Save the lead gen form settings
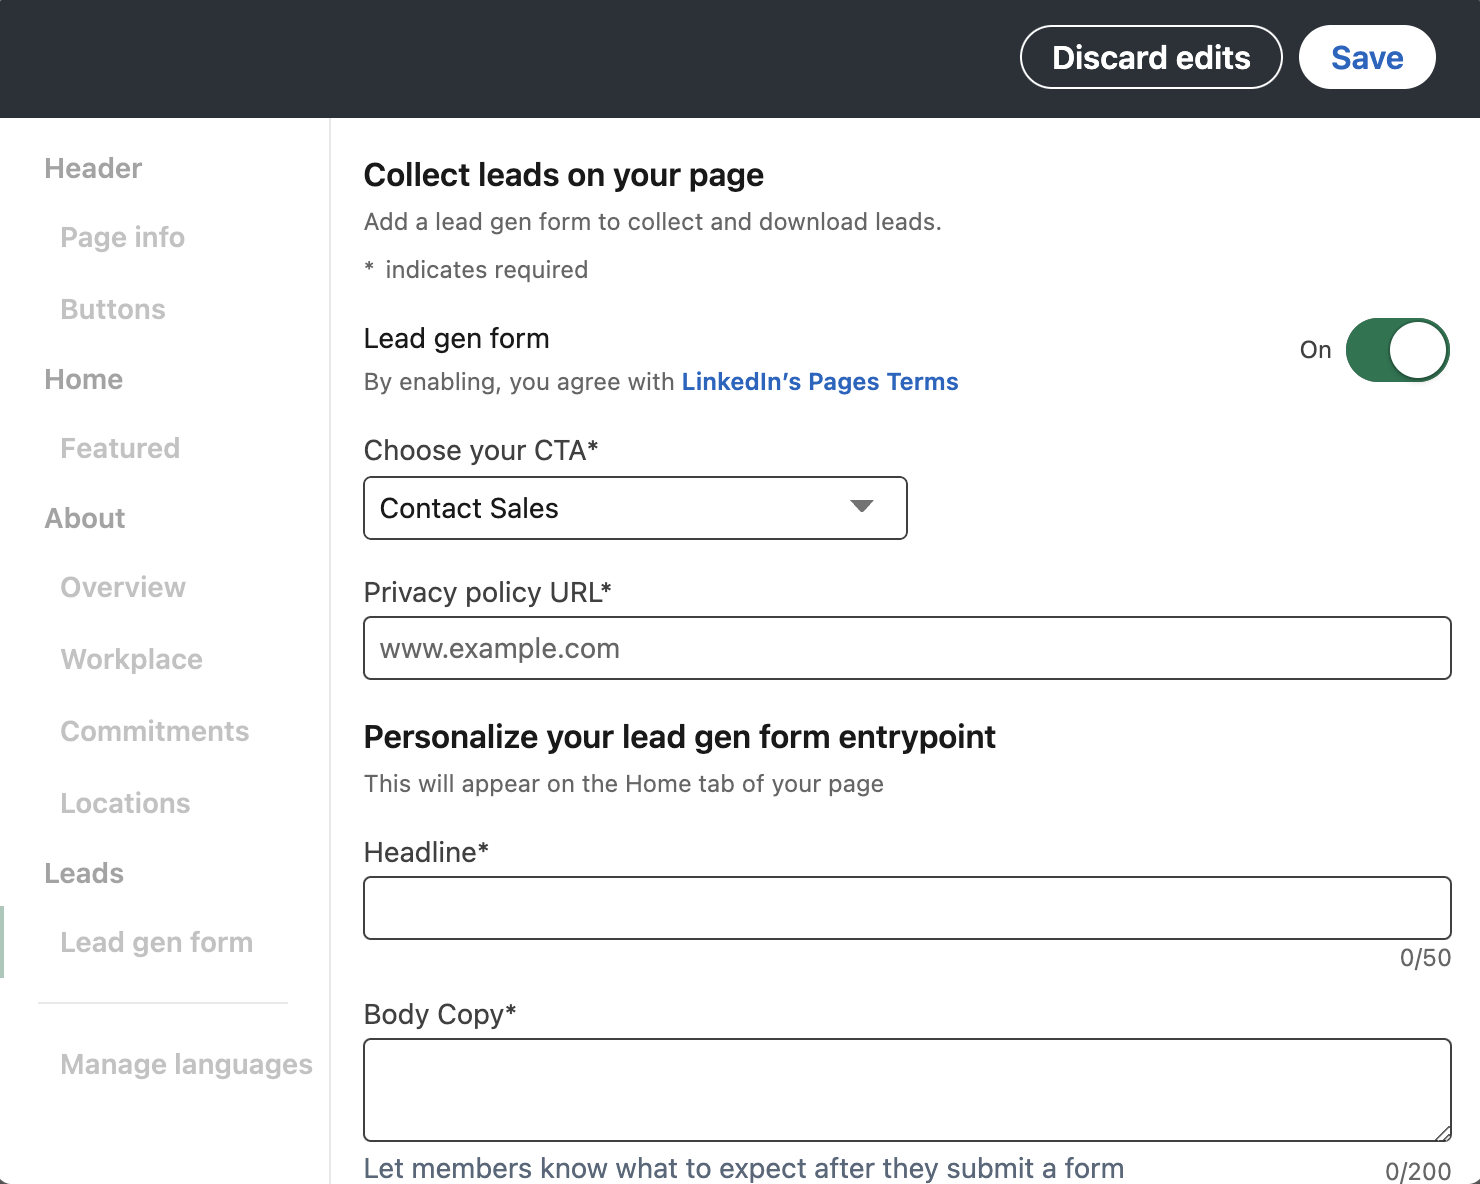 (x=1366, y=57)
